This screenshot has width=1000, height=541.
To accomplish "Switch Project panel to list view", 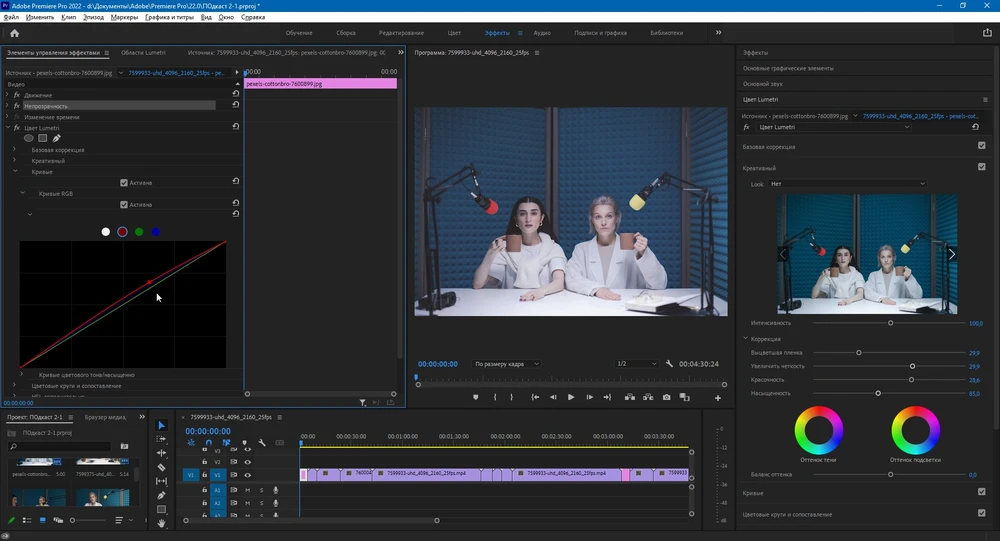I will coord(27,521).
